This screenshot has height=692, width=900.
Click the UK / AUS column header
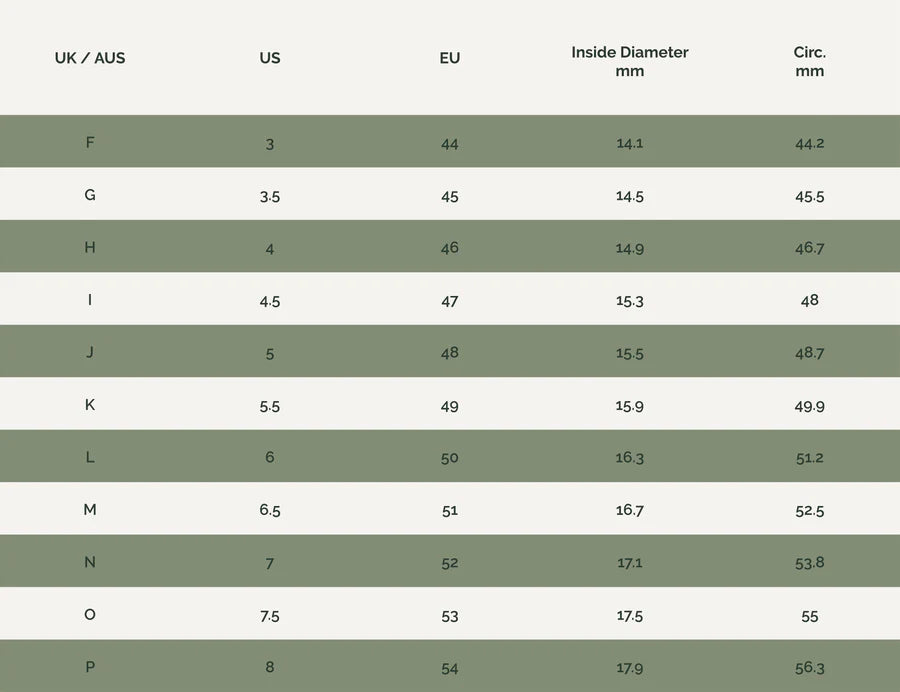90,58
